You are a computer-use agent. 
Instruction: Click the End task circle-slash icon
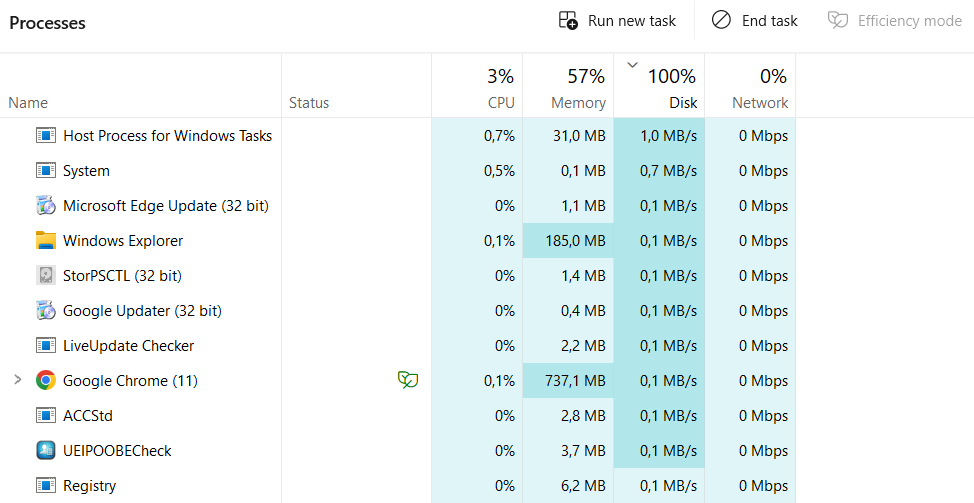pyautogui.click(x=721, y=20)
